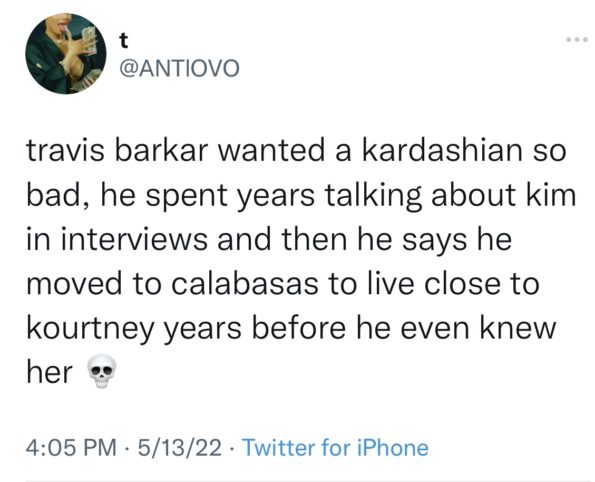Viewport: 595px width, 482px height.
Task: Click the word "knew" in the tweet
Action: tap(518, 328)
